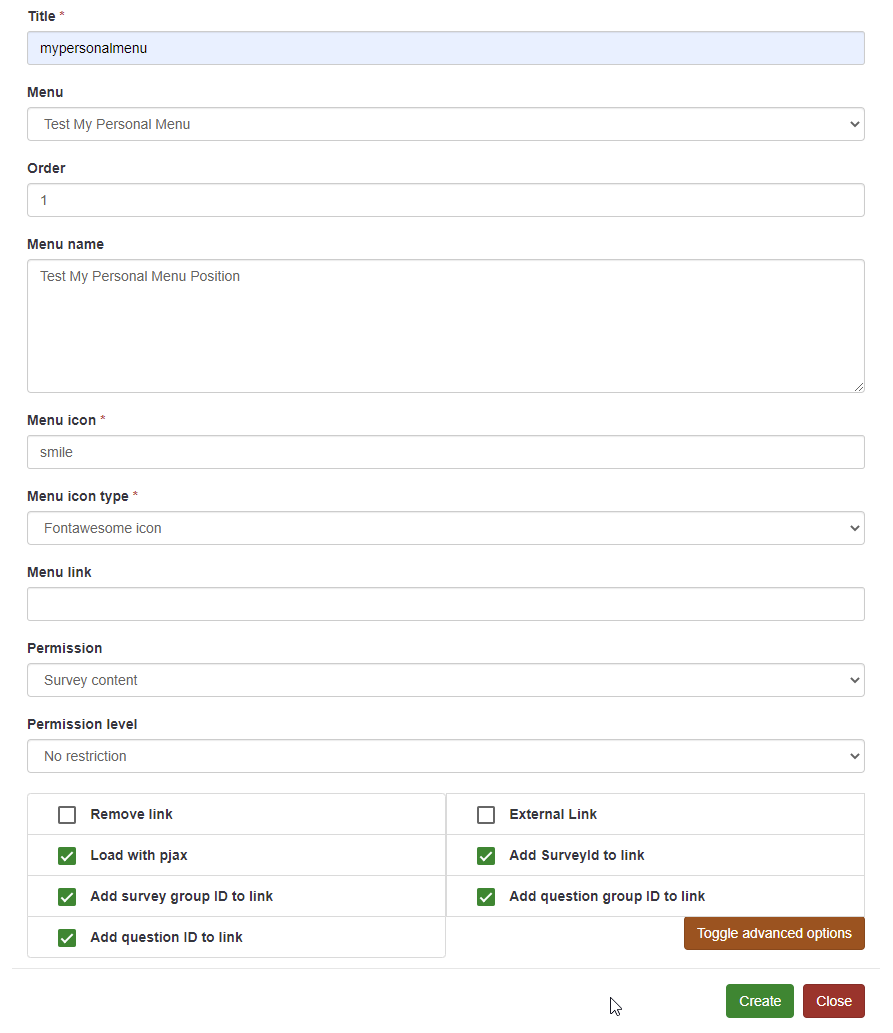Check the Remove link checkbox
893x1033 pixels.
(x=67, y=815)
